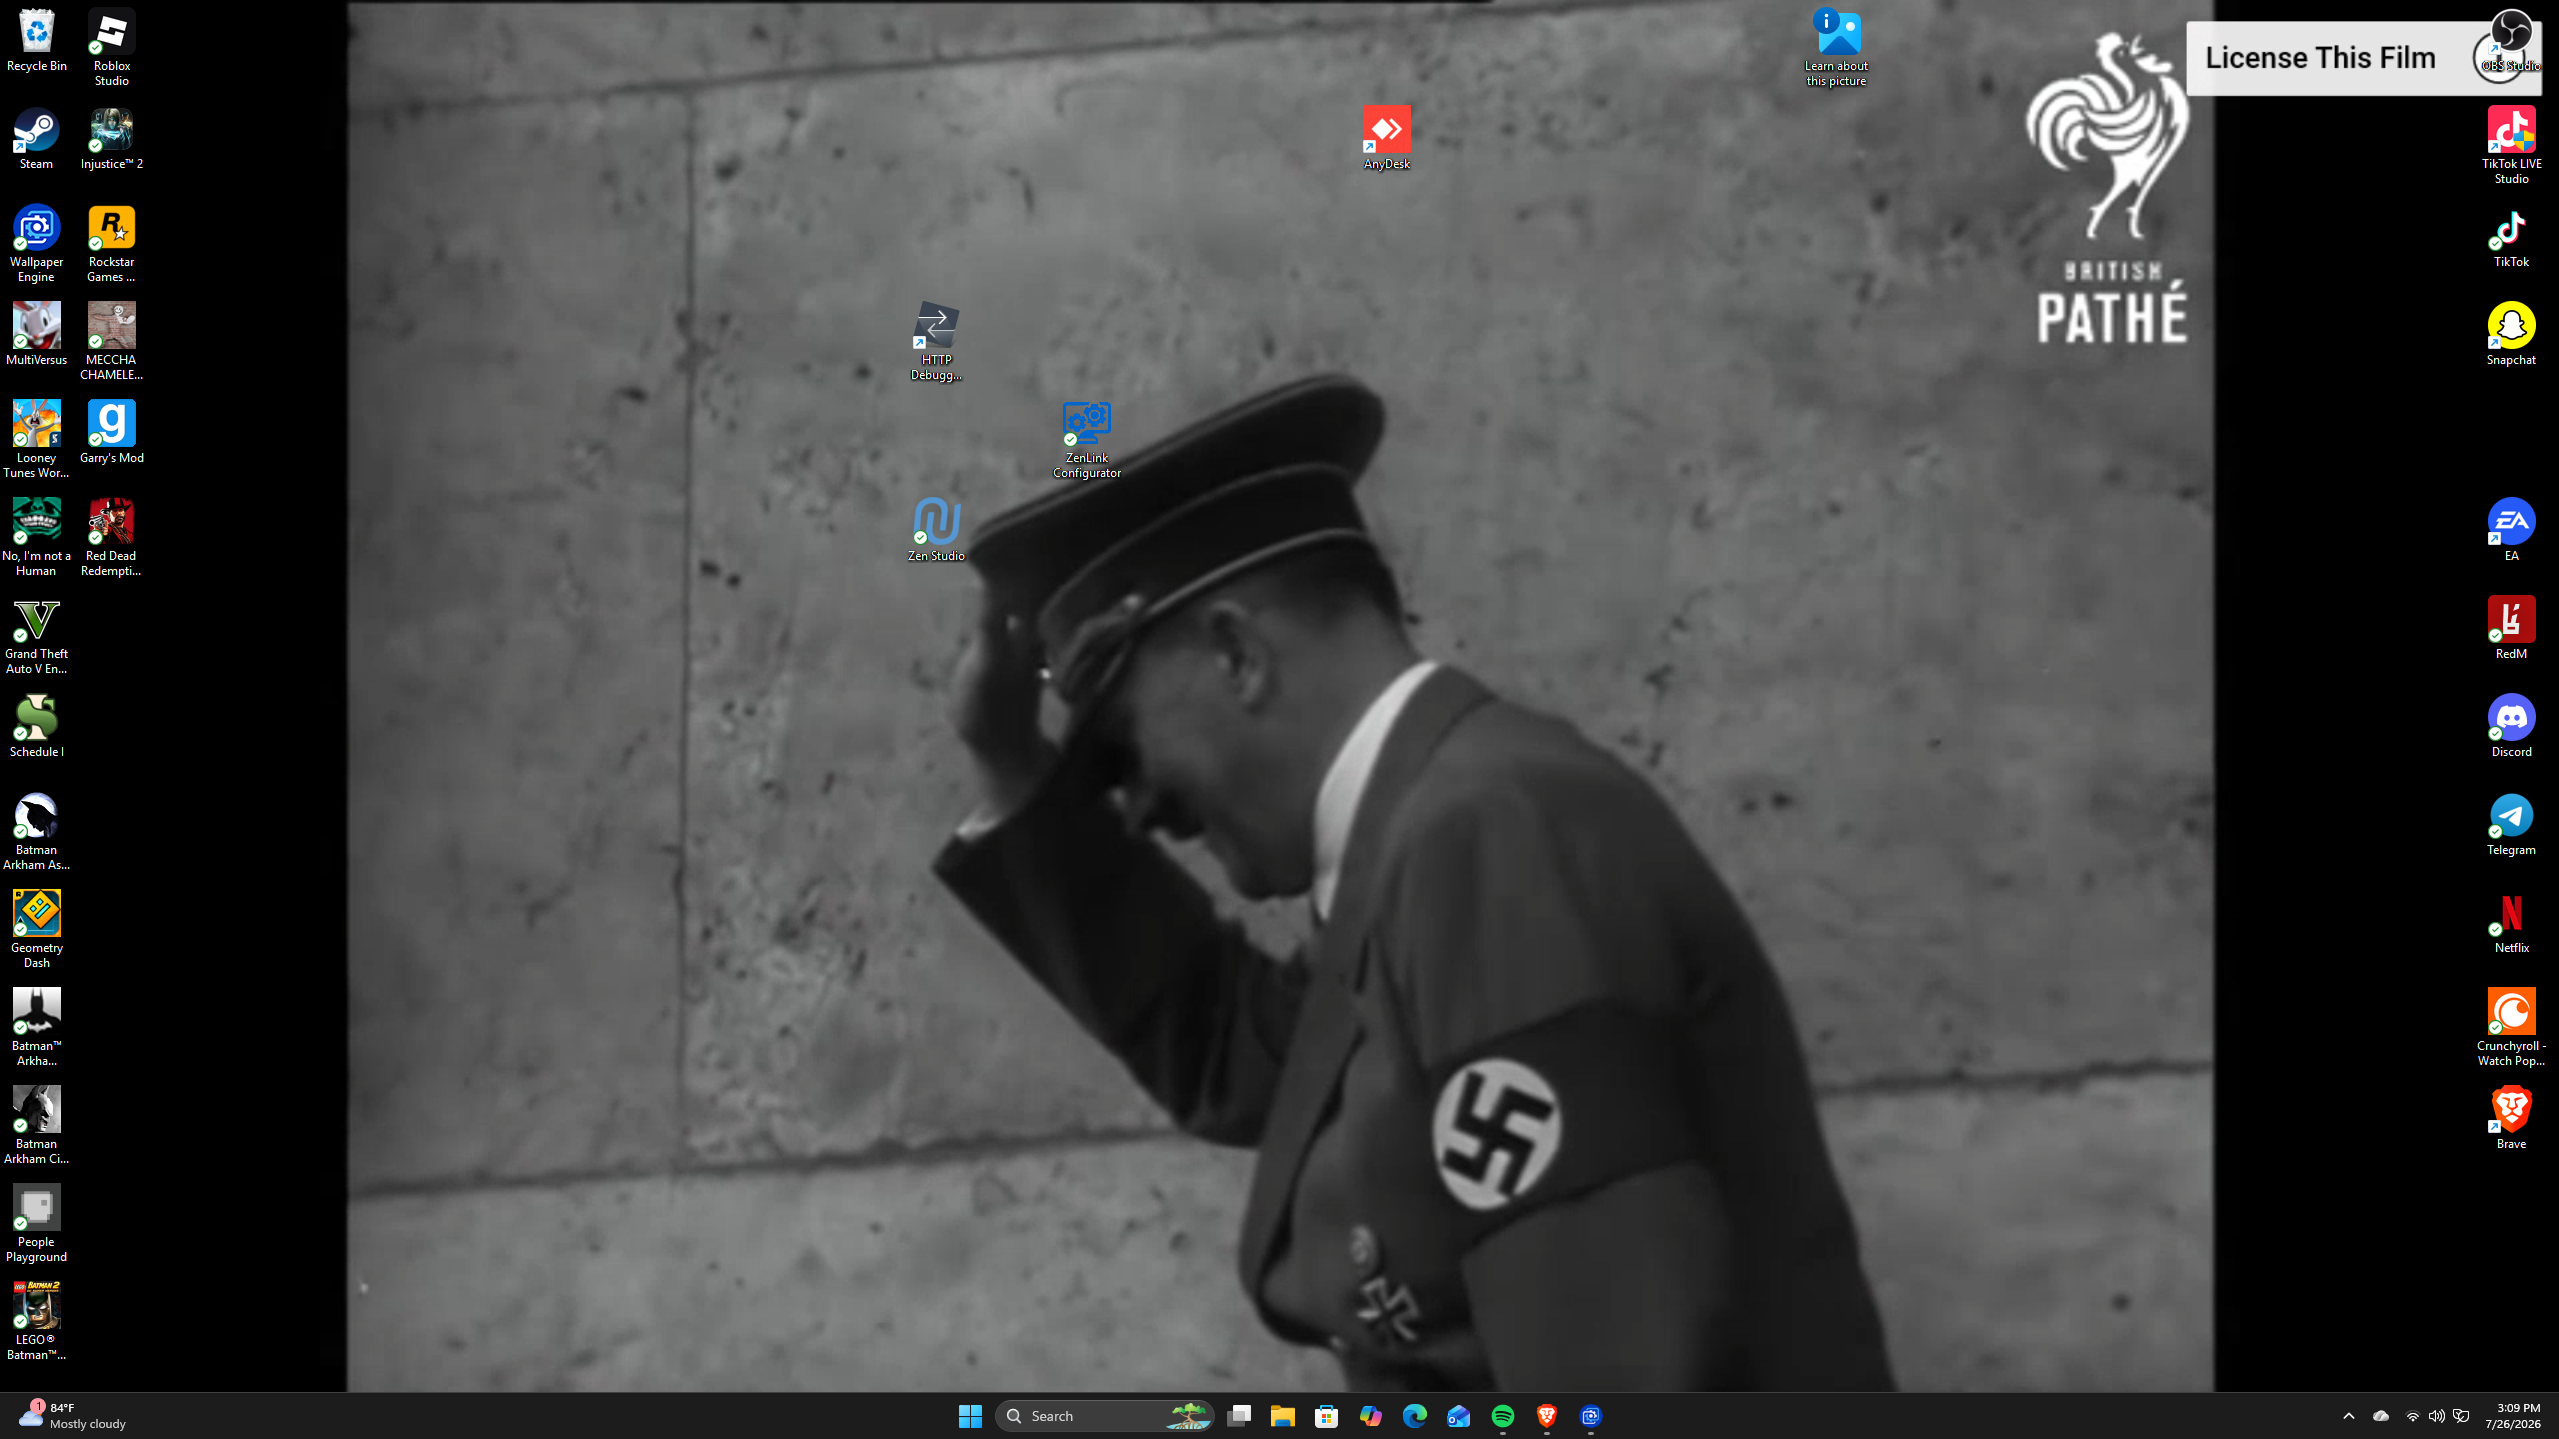
Task: Open File Explorer from the taskbar
Action: [1283, 1416]
